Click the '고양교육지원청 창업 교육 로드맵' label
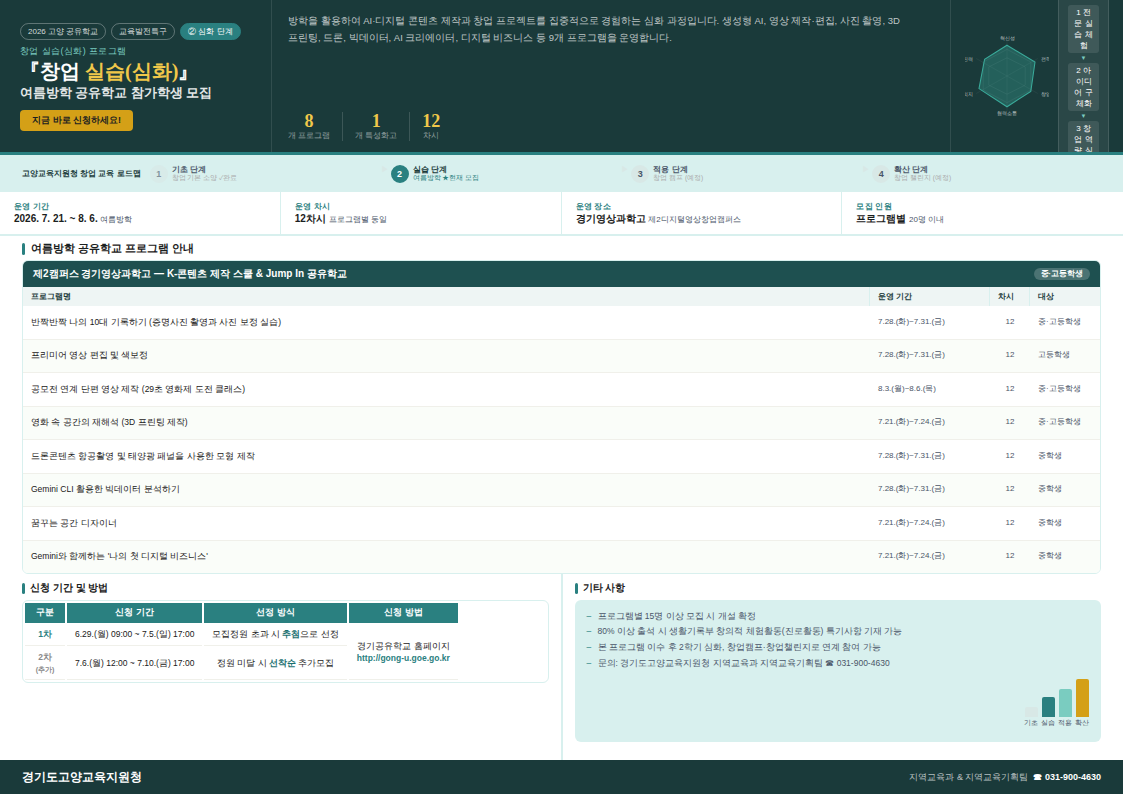Screen dimensions: 1123x794 81,174
